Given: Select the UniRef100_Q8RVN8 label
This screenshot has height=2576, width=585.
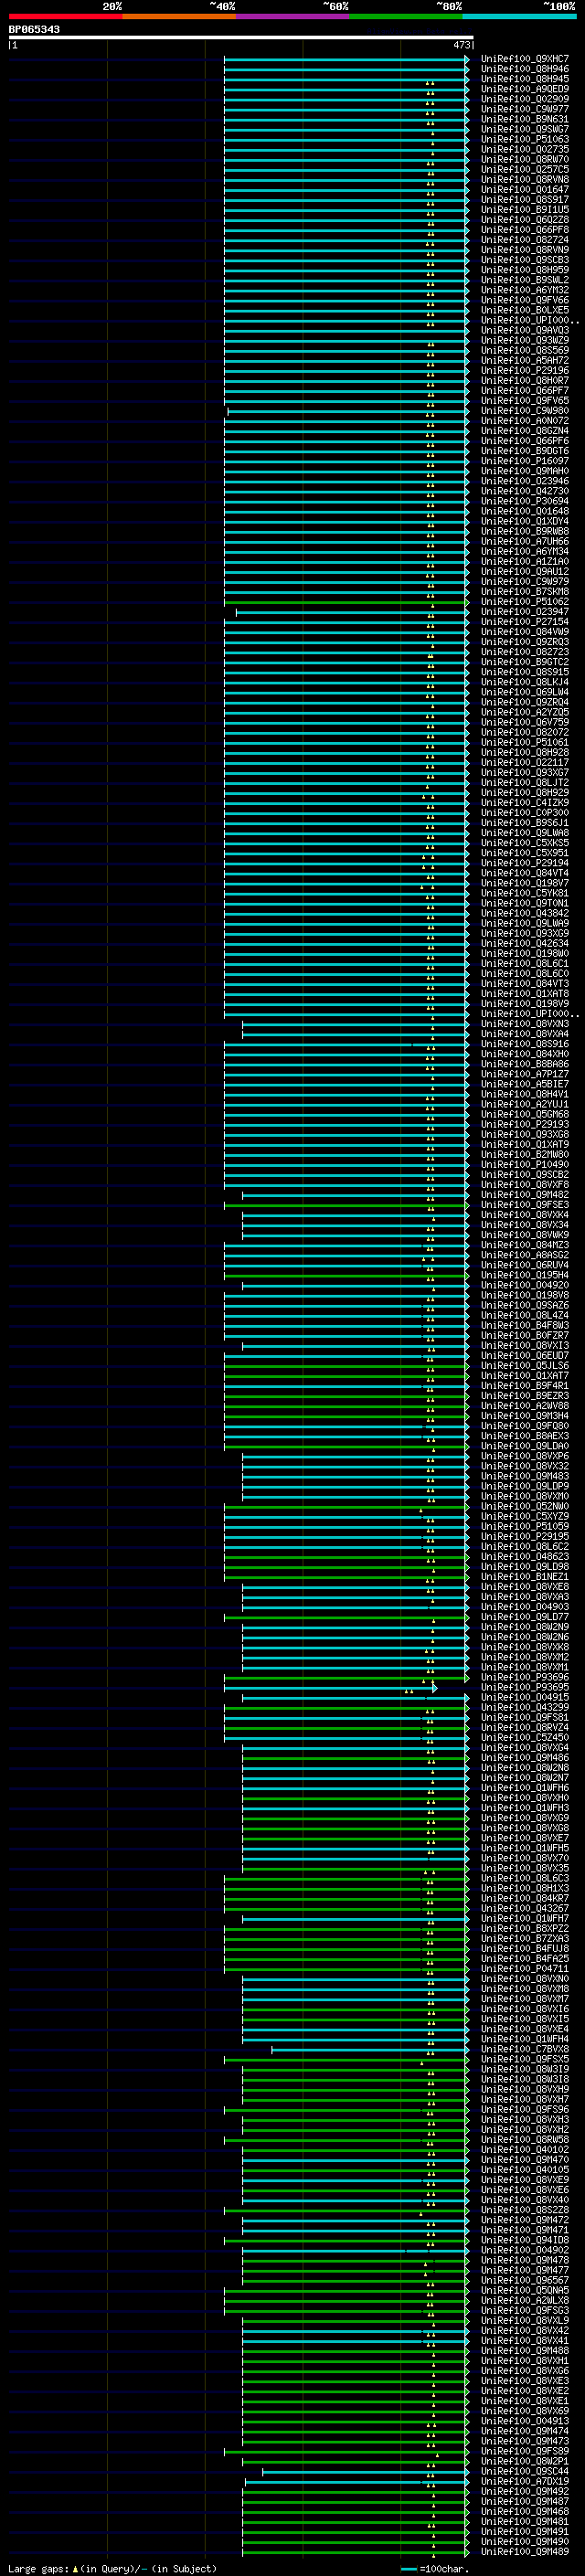Looking at the screenshot, I should (x=525, y=179).
